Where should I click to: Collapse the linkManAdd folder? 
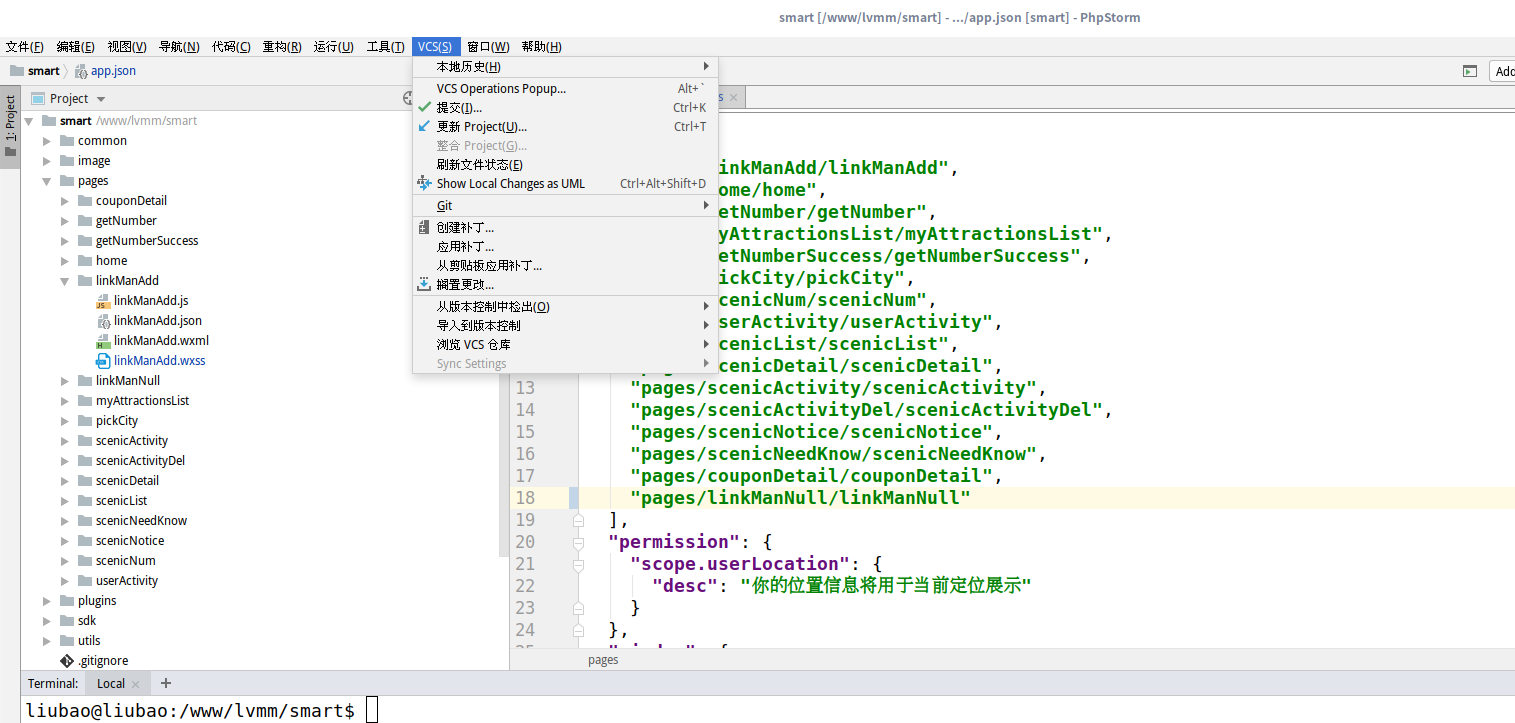click(x=64, y=280)
